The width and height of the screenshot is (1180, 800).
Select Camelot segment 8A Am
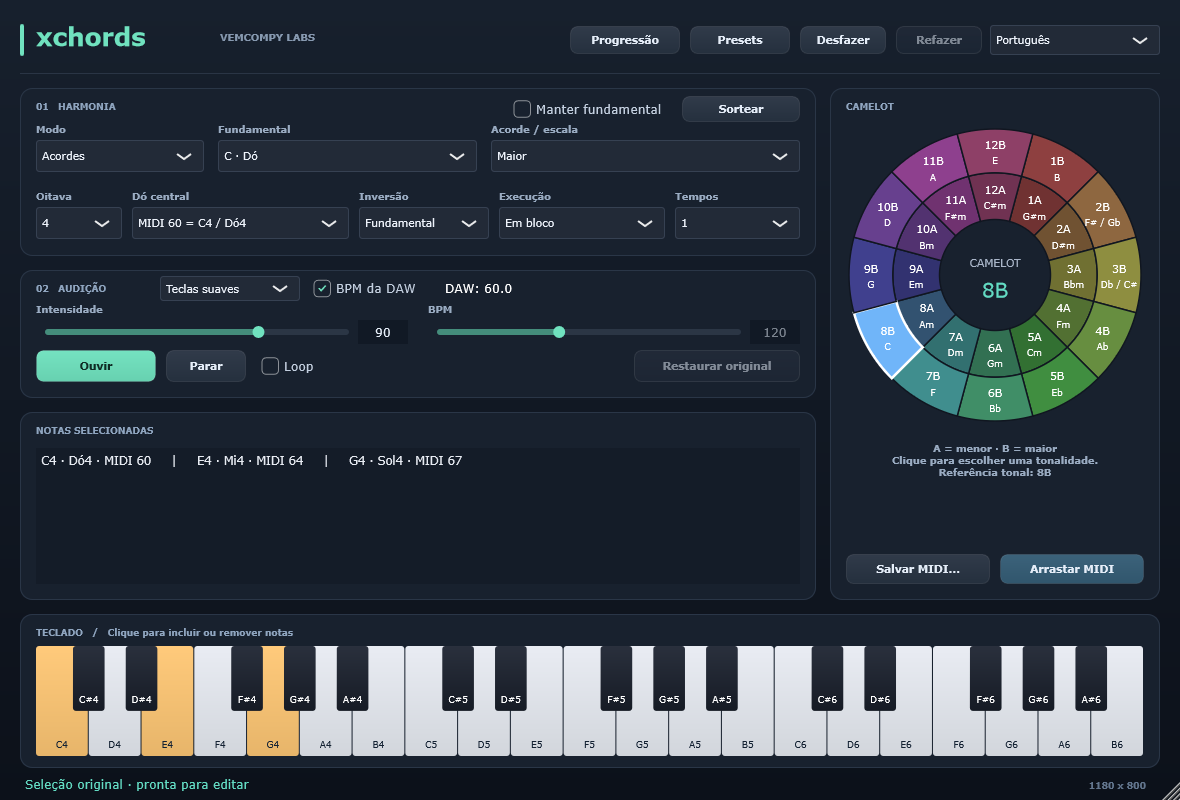926,315
